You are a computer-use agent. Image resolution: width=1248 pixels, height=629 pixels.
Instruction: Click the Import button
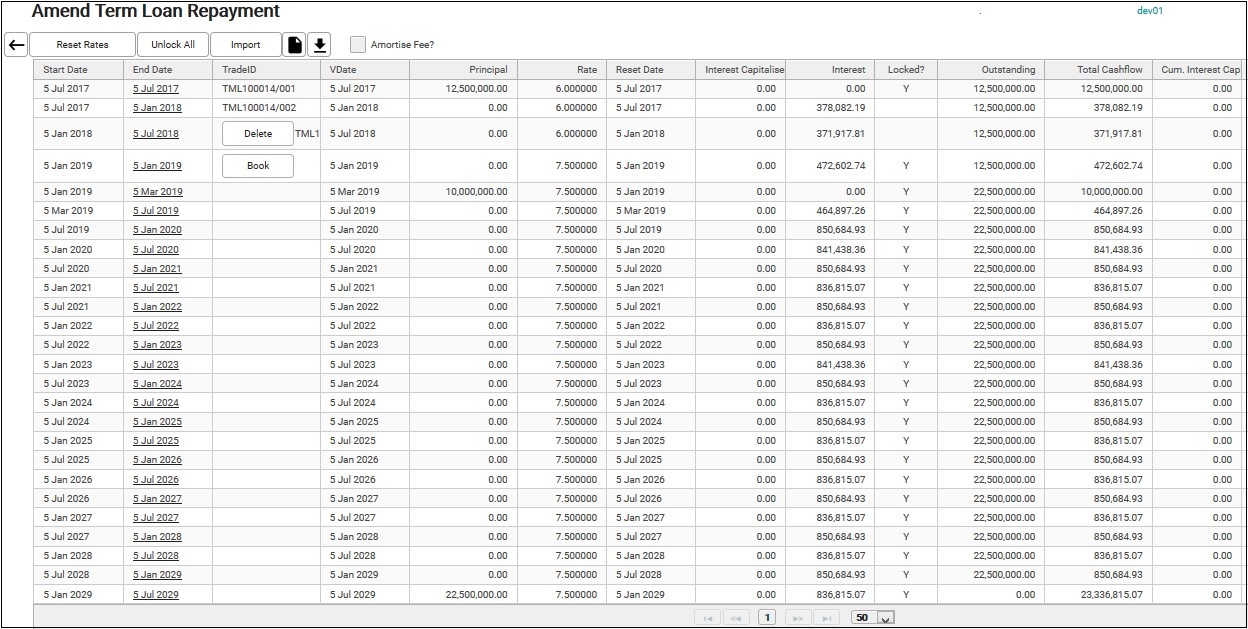point(245,45)
